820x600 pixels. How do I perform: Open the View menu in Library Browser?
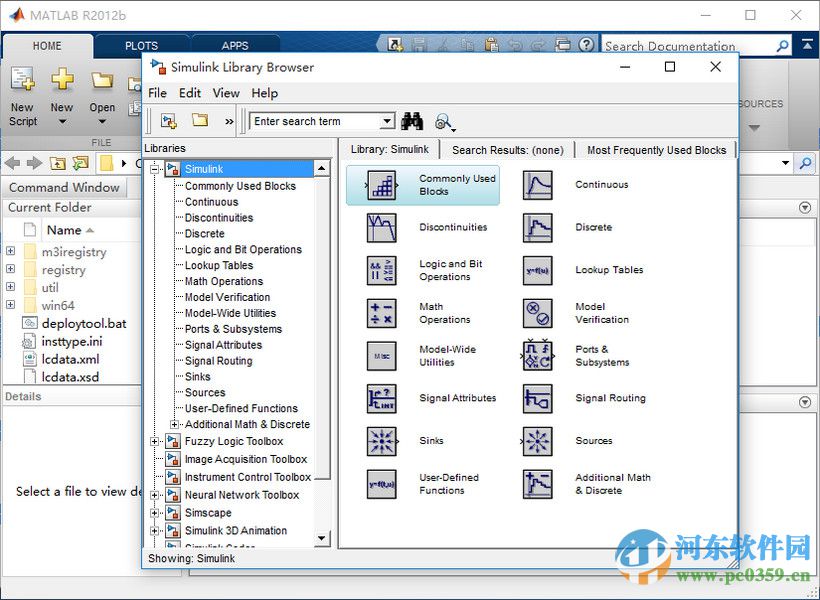coord(226,93)
